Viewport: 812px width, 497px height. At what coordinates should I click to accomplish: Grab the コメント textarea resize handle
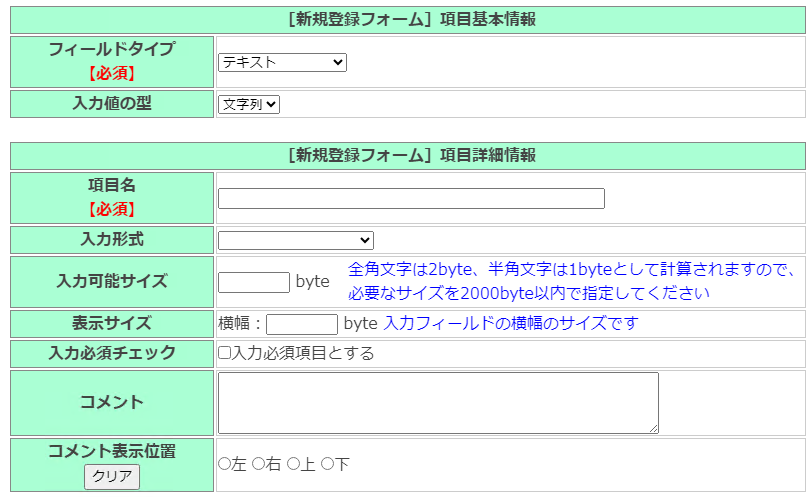(x=654, y=429)
